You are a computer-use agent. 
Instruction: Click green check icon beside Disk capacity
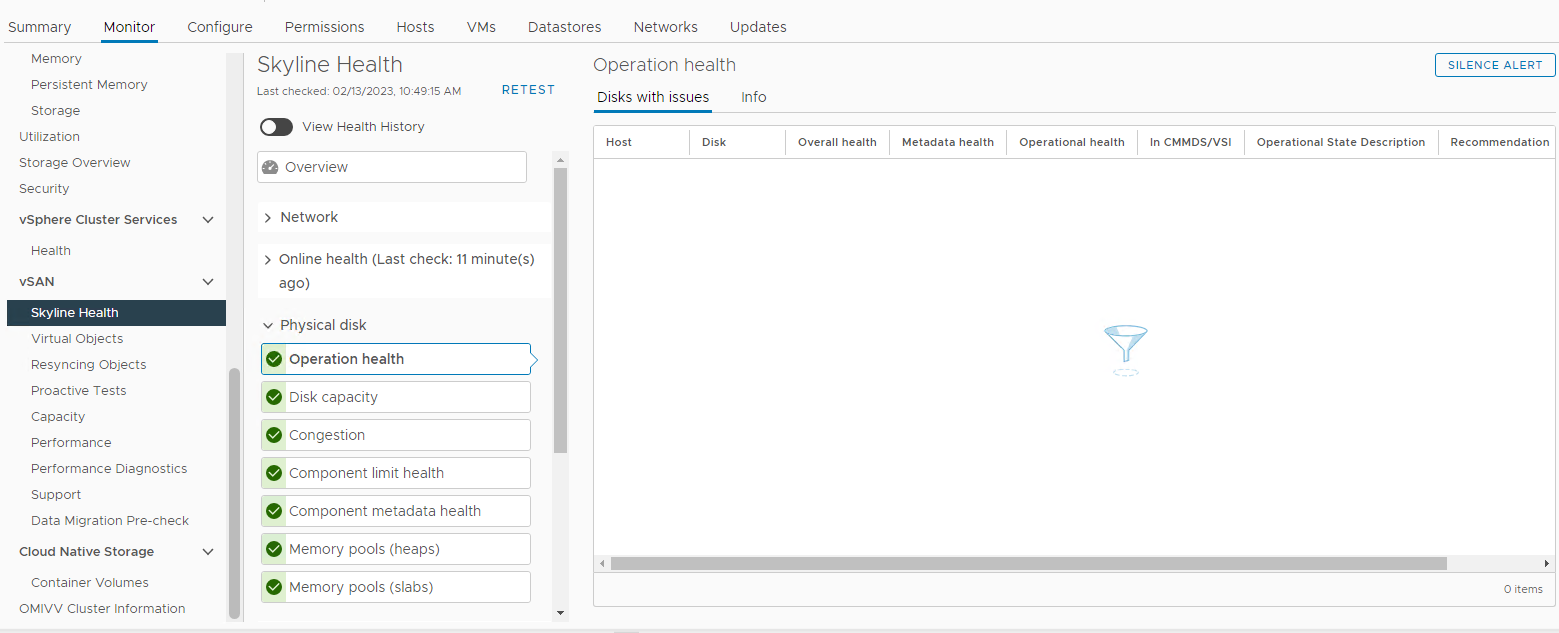274,397
